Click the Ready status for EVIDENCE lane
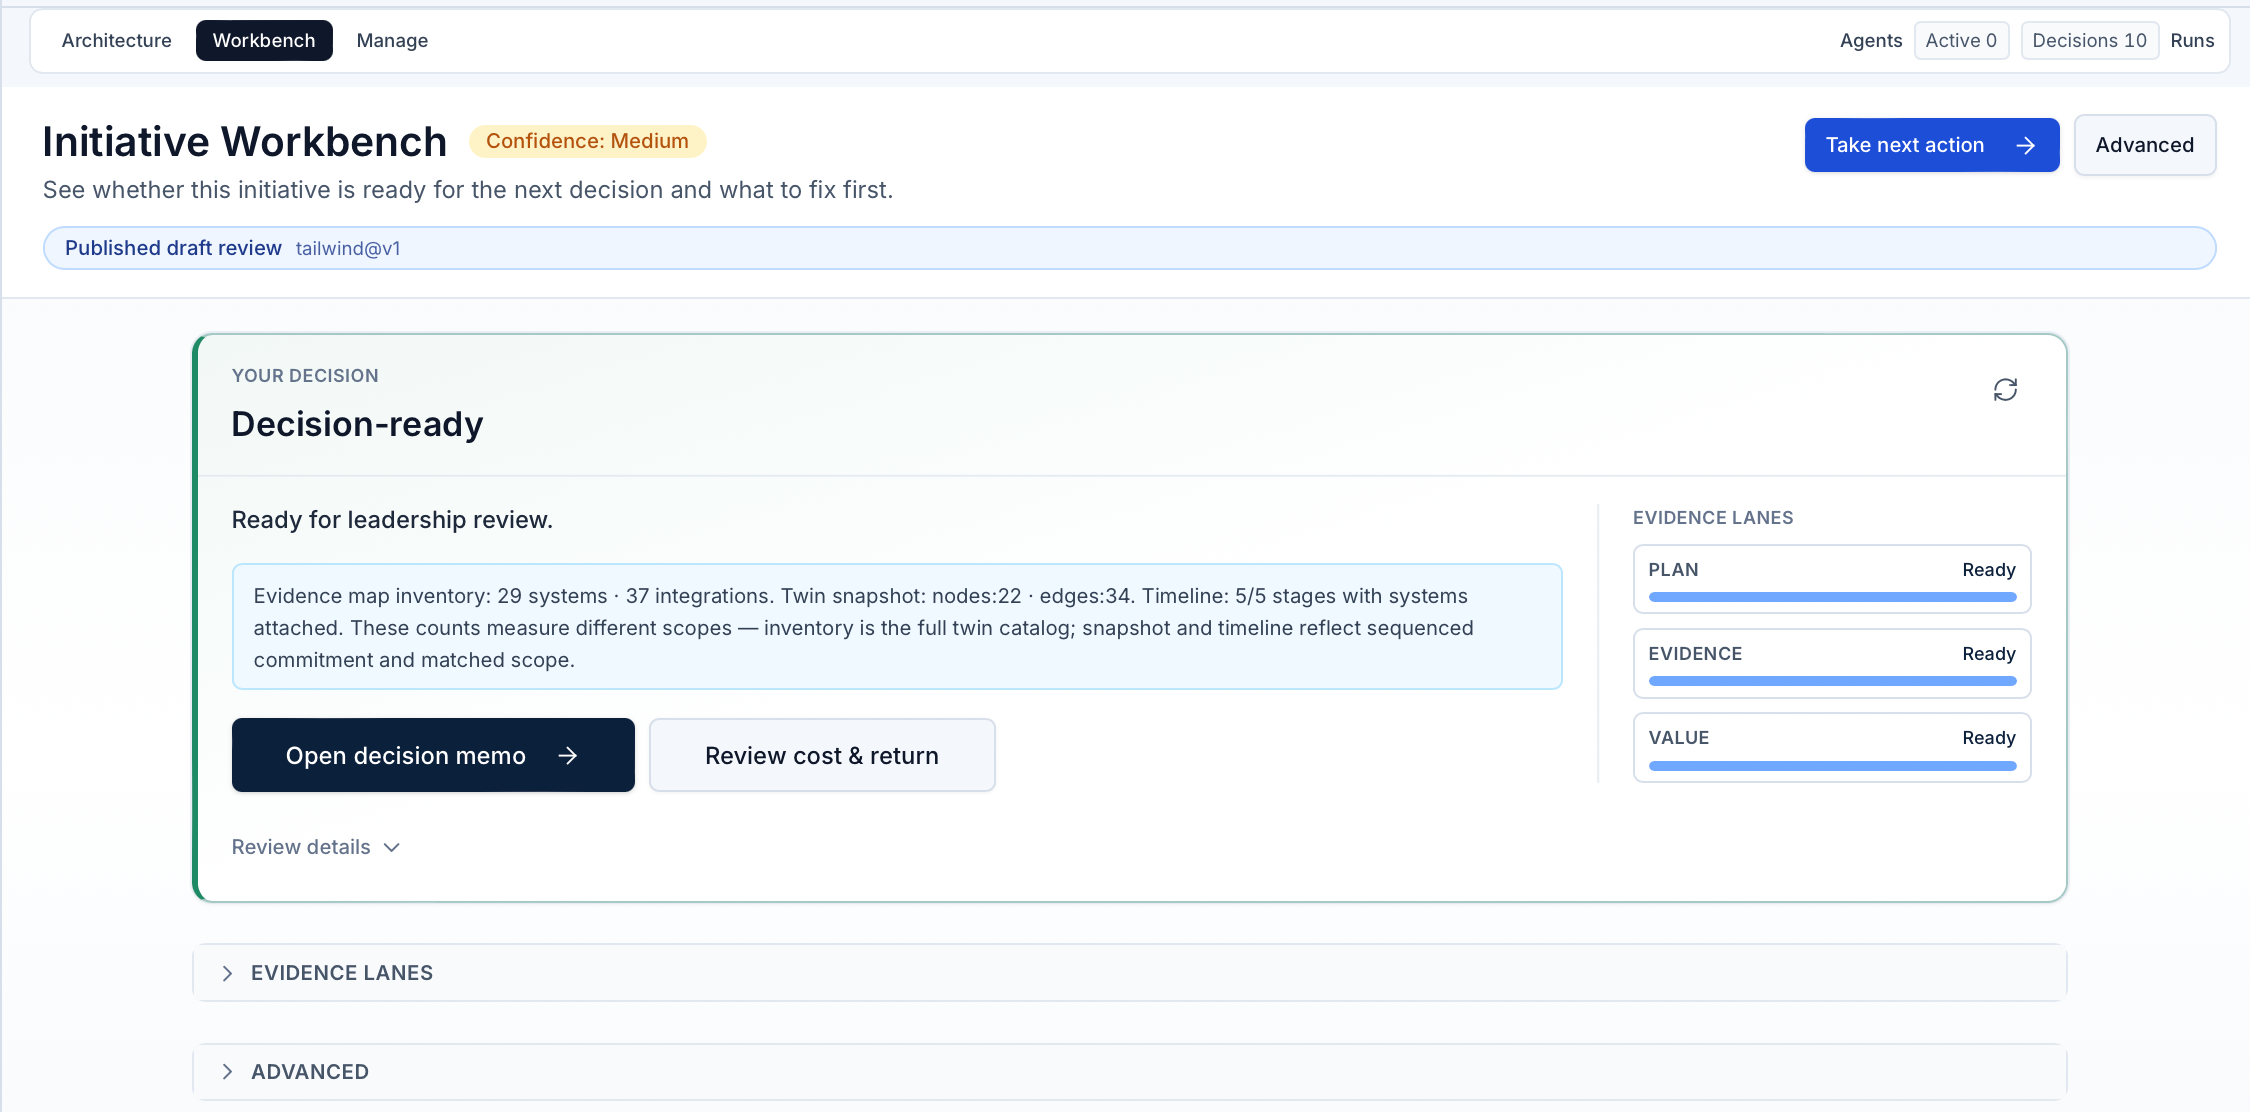Image resolution: width=2250 pixels, height=1112 pixels. (1988, 654)
